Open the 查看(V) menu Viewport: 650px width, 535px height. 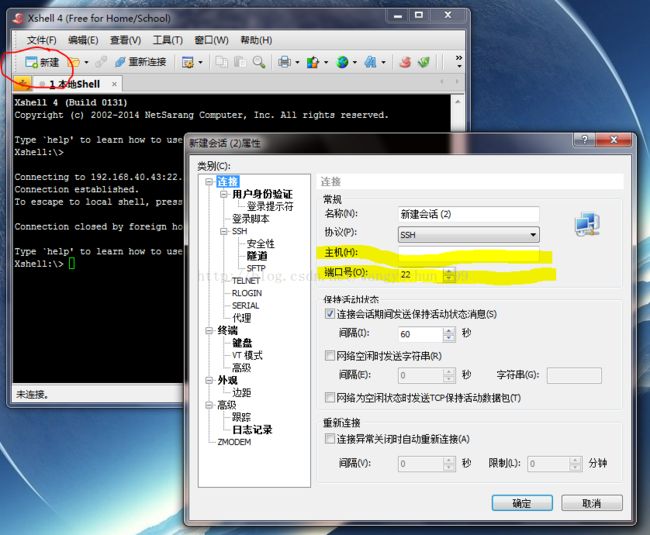coord(125,40)
